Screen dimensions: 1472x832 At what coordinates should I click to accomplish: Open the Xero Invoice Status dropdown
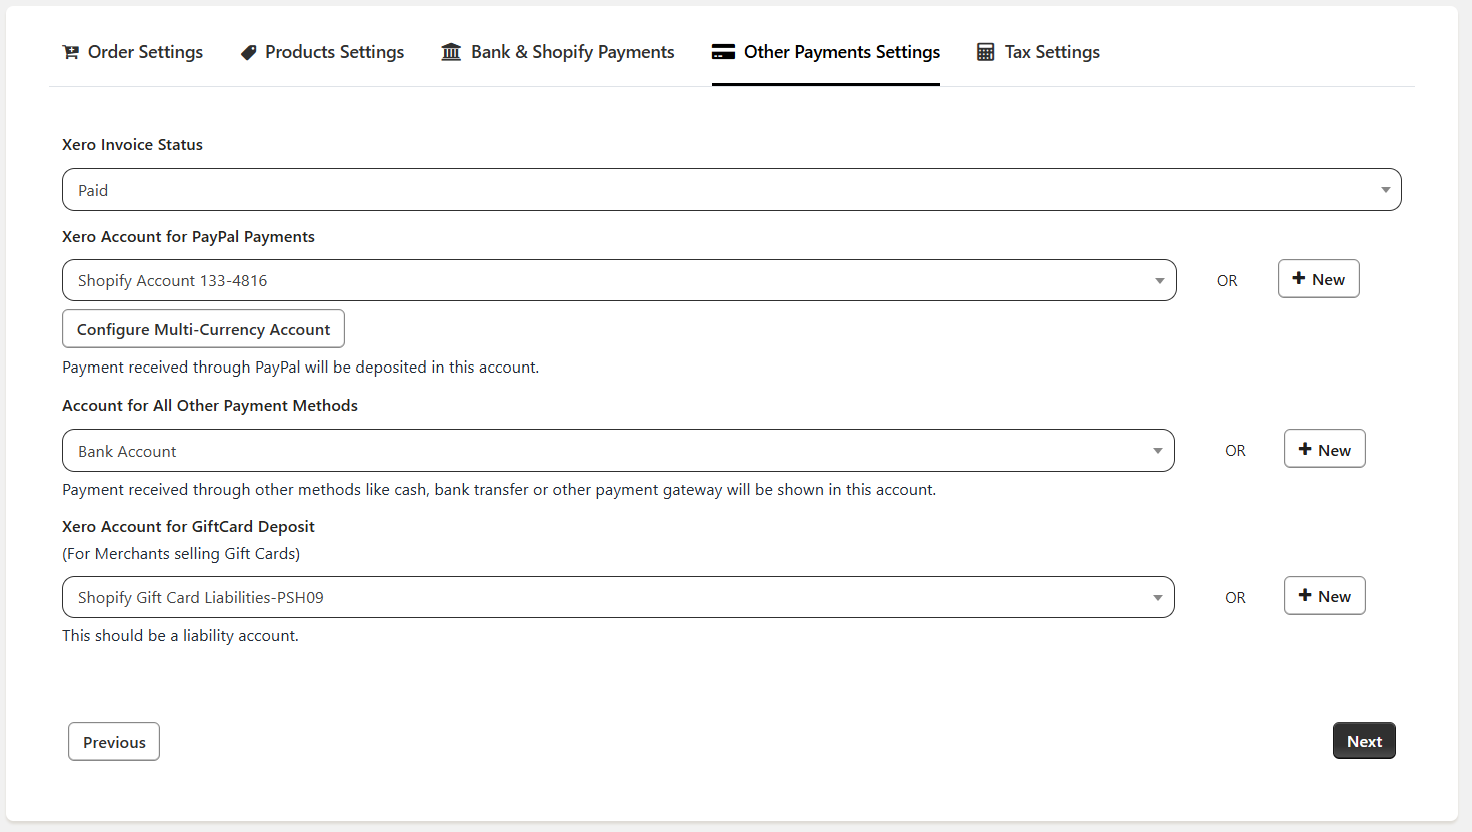point(731,190)
